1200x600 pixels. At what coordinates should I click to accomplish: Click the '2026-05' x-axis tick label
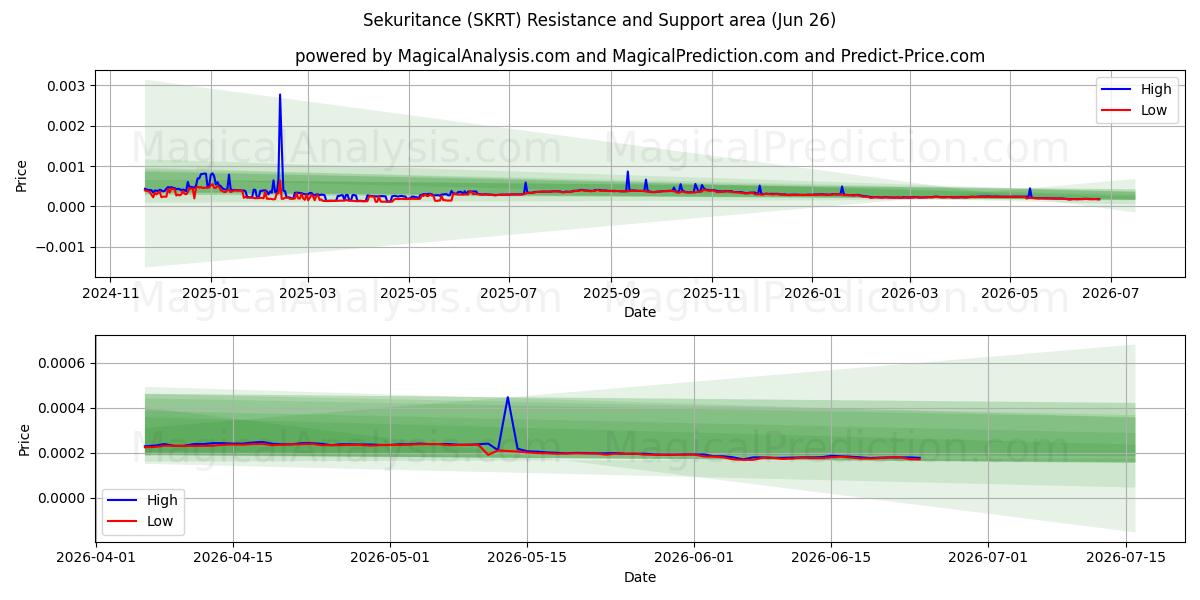pyautogui.click(x=1010, y=293)
